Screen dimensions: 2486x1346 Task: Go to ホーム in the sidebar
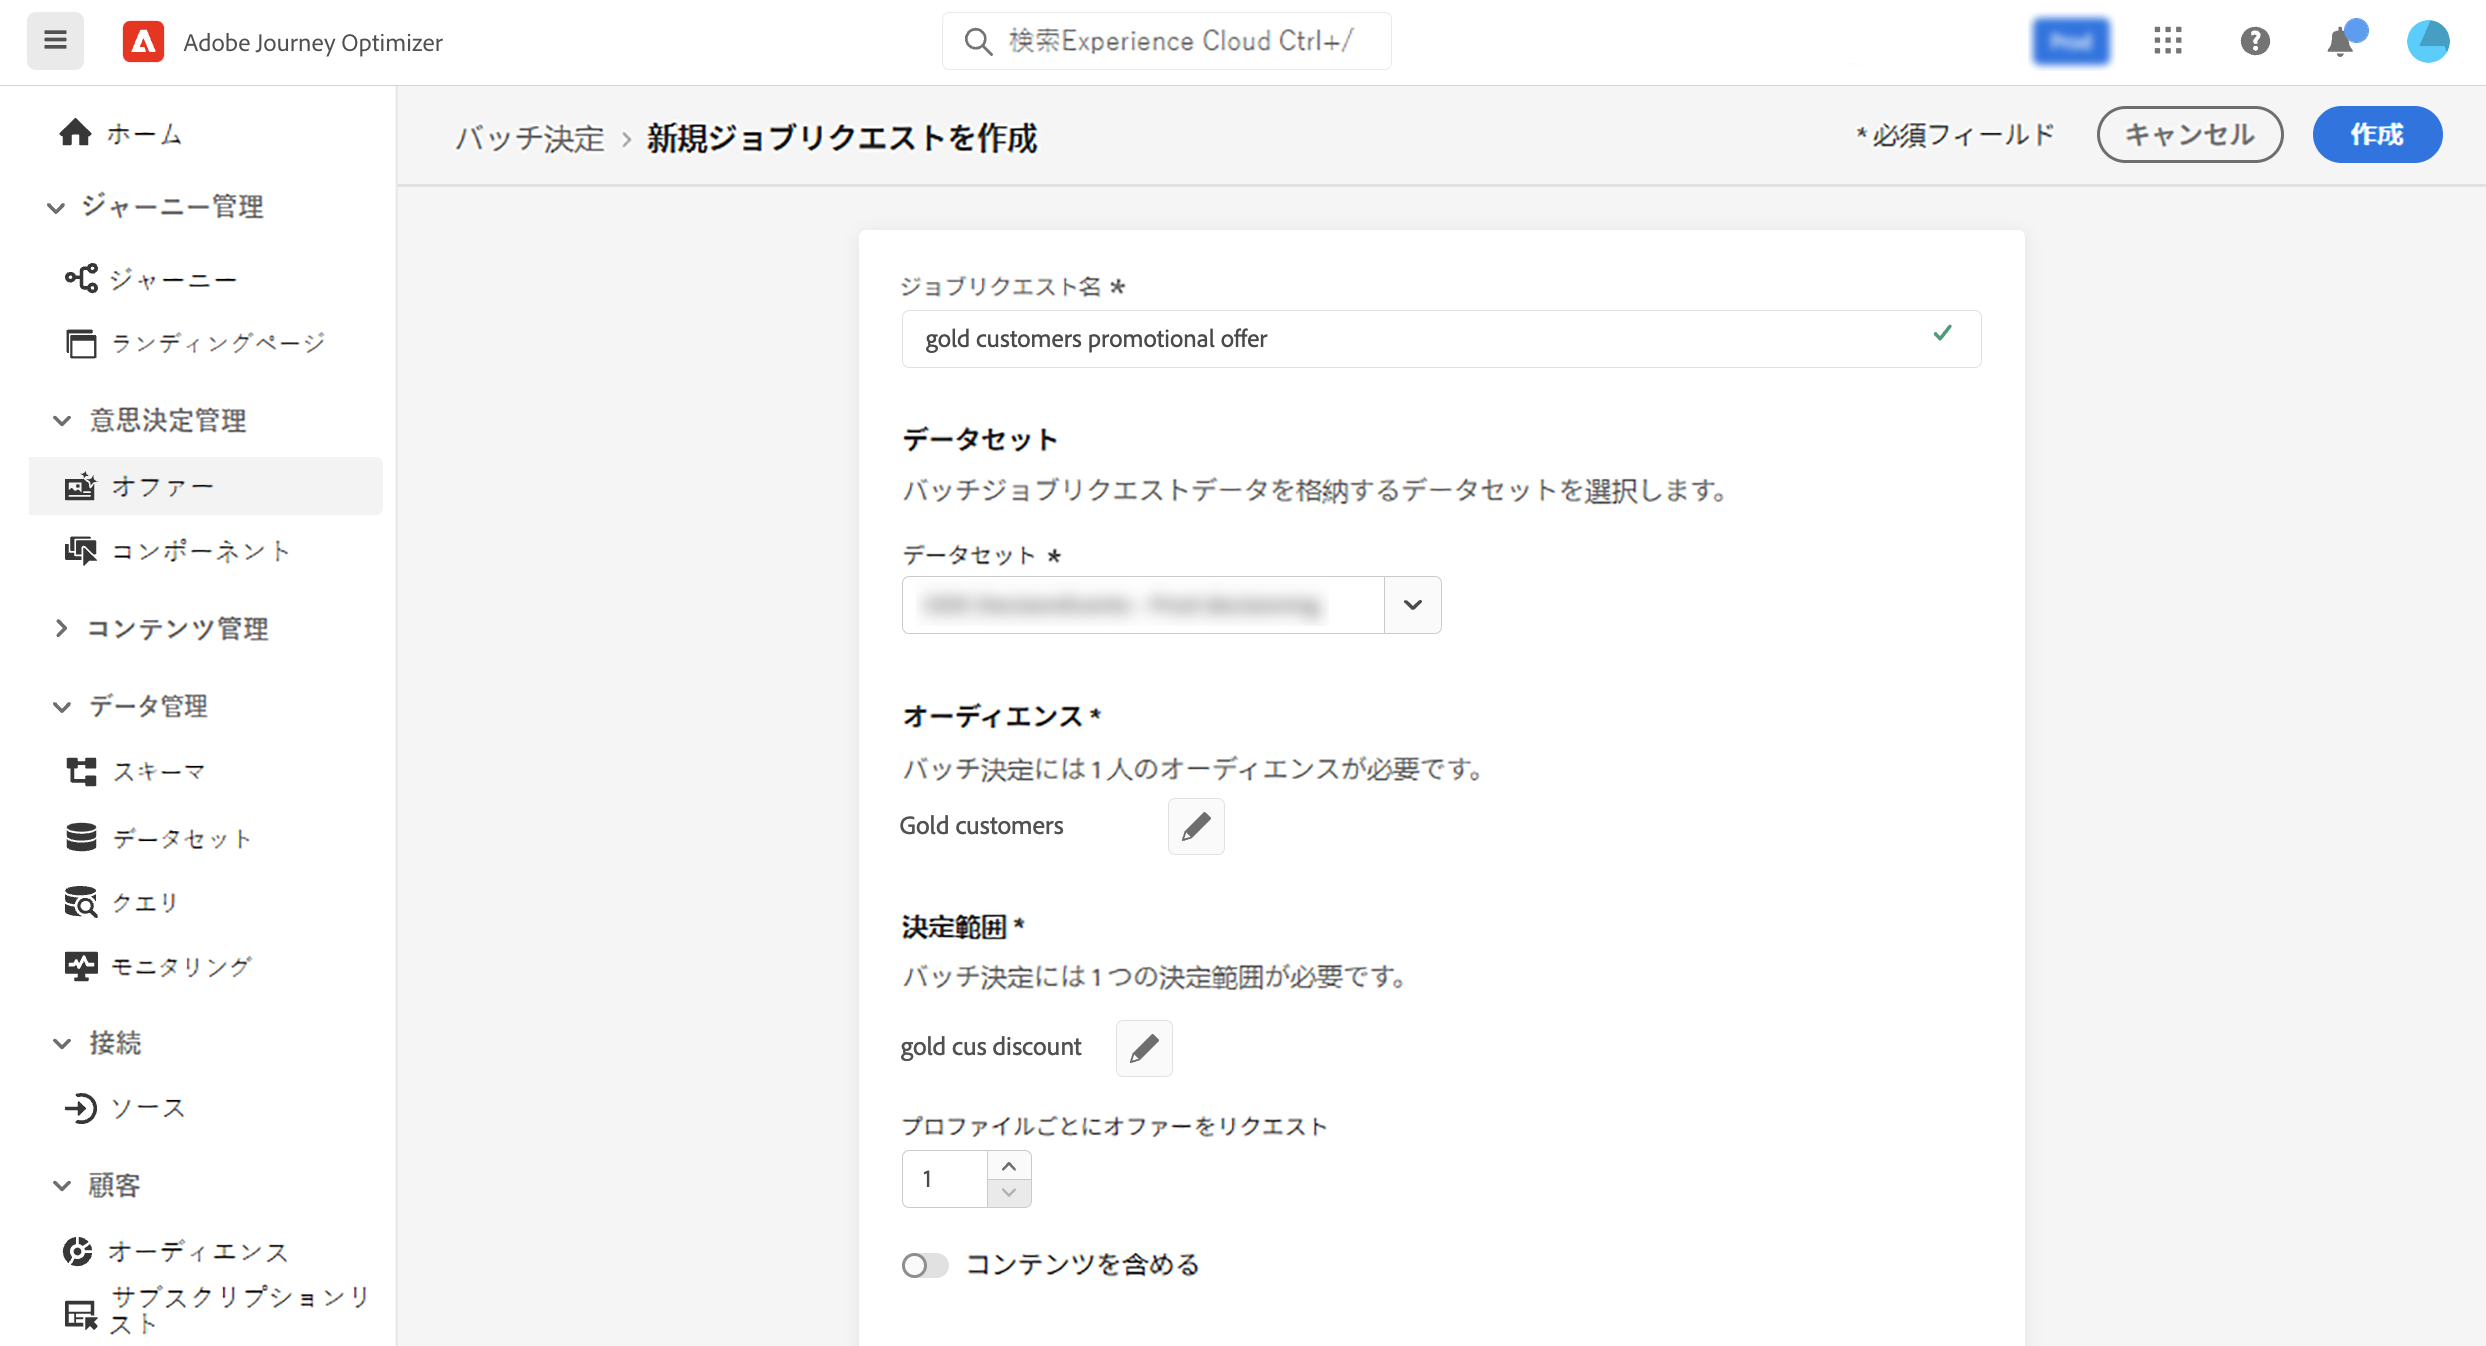tap(144, 133)
